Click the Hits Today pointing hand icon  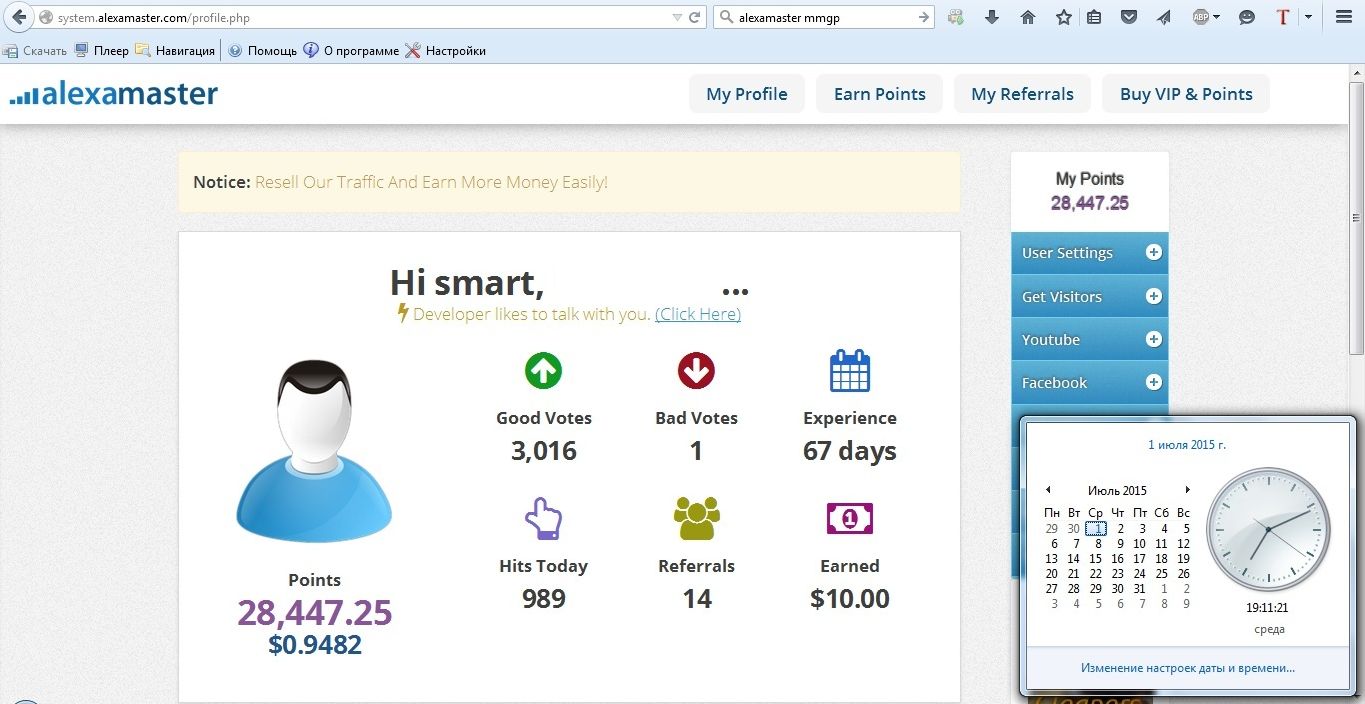point(543,519)
